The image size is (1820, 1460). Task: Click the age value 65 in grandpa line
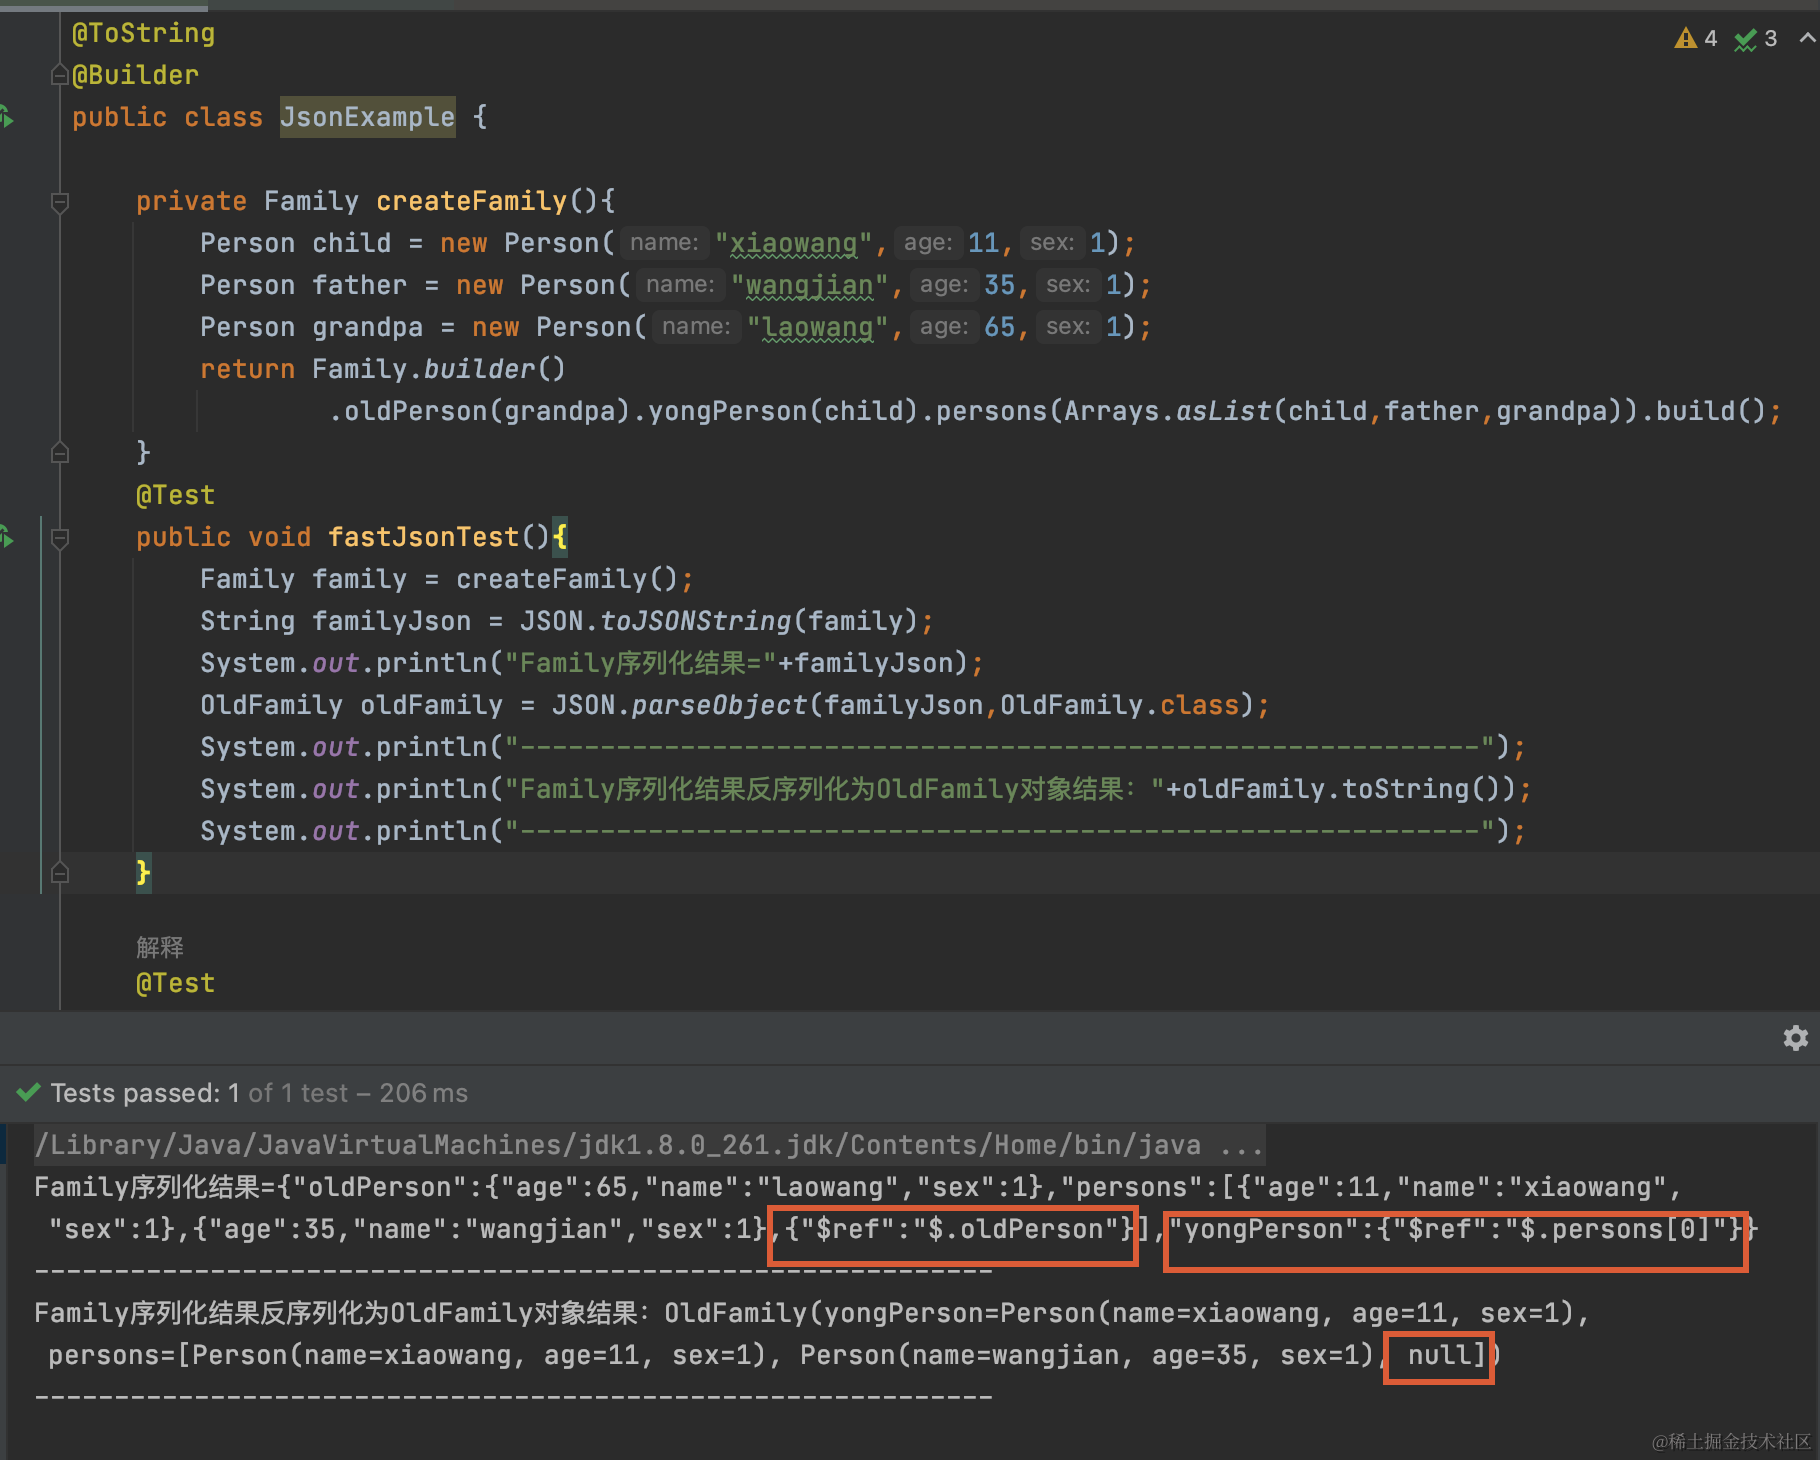pyautogui.click(x=1000, y=327)
